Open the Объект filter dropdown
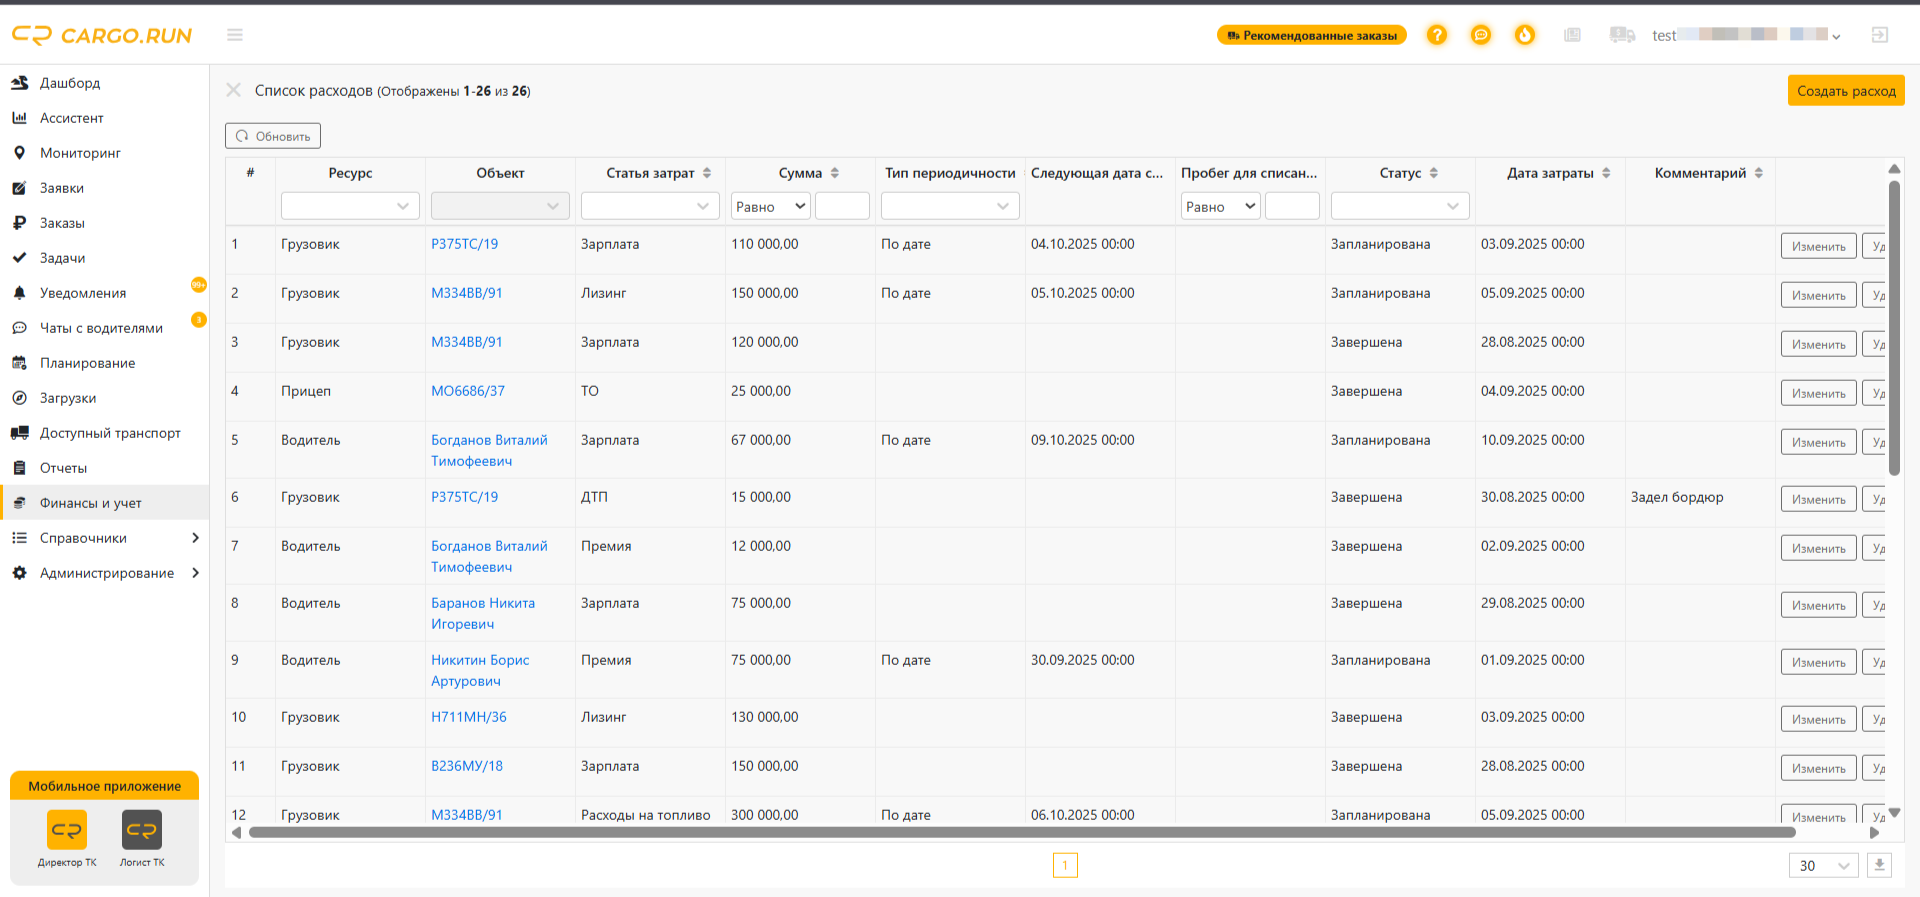The width and height of the screenshot is (1920, 897). 500,206
